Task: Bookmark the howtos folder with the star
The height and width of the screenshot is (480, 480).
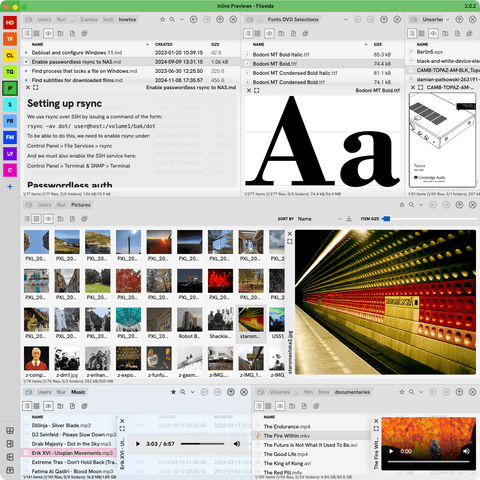Action: pos(162,19)
